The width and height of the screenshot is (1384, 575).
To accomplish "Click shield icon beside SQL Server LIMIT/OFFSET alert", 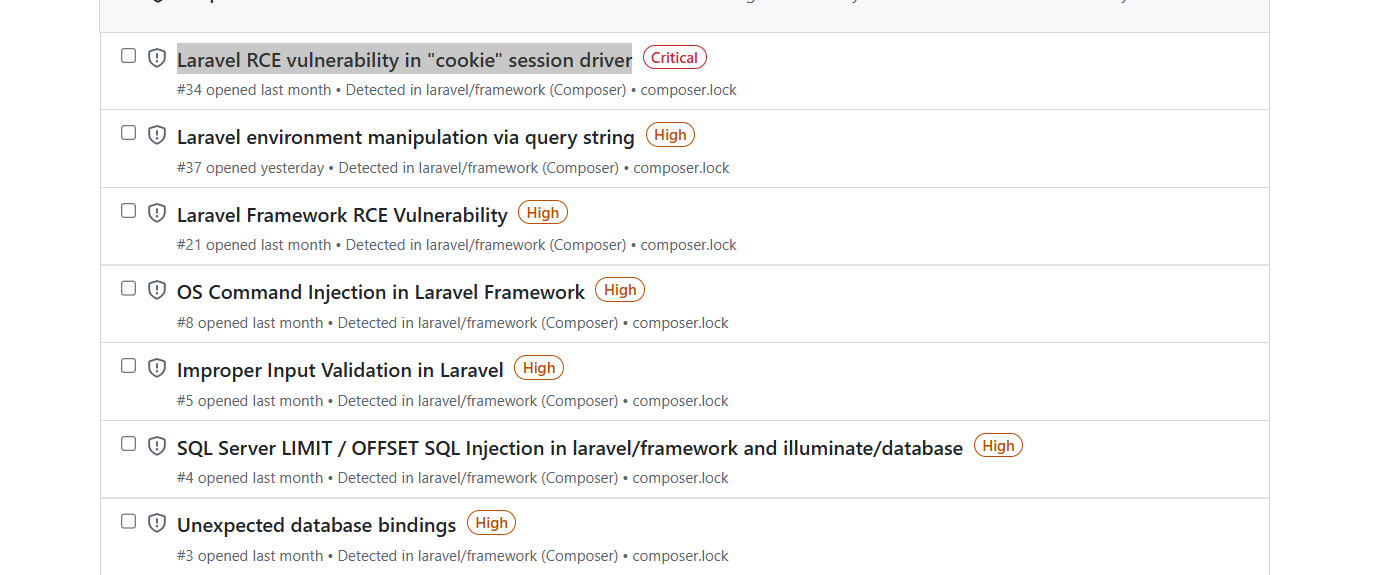I will [157, 446].
